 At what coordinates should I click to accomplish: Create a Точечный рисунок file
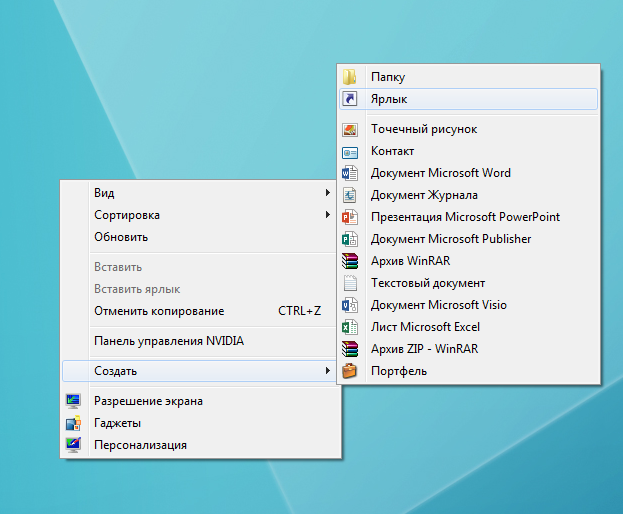coord(468,129)
